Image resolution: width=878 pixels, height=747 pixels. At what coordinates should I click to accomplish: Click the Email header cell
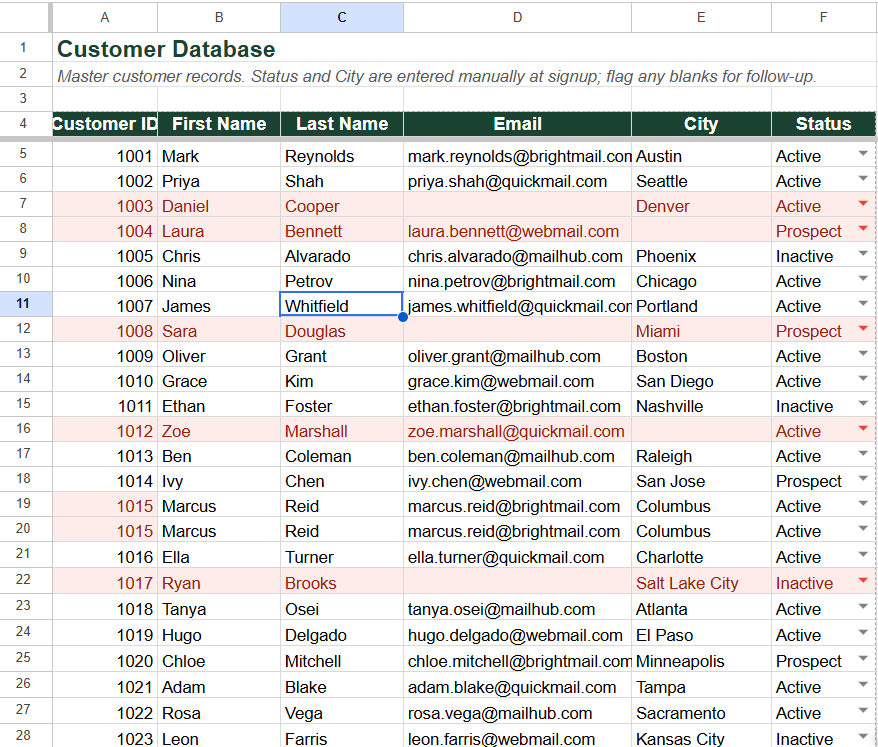(517, 124)
